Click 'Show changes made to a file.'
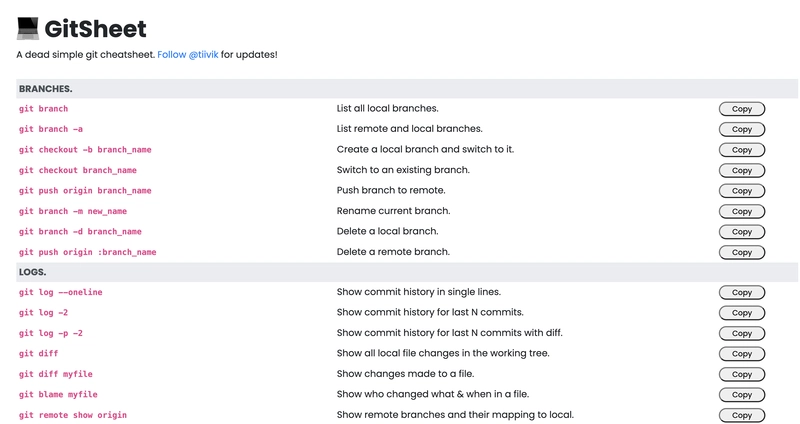This screenshot has width=800, height=424. click(405, 374)
